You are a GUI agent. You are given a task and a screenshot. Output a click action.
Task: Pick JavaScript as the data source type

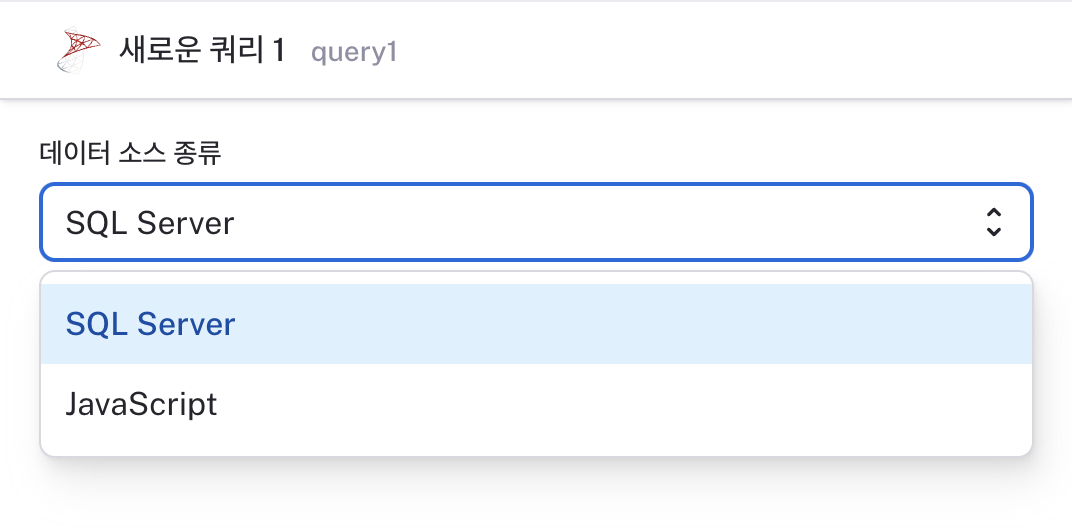[536, 404]
